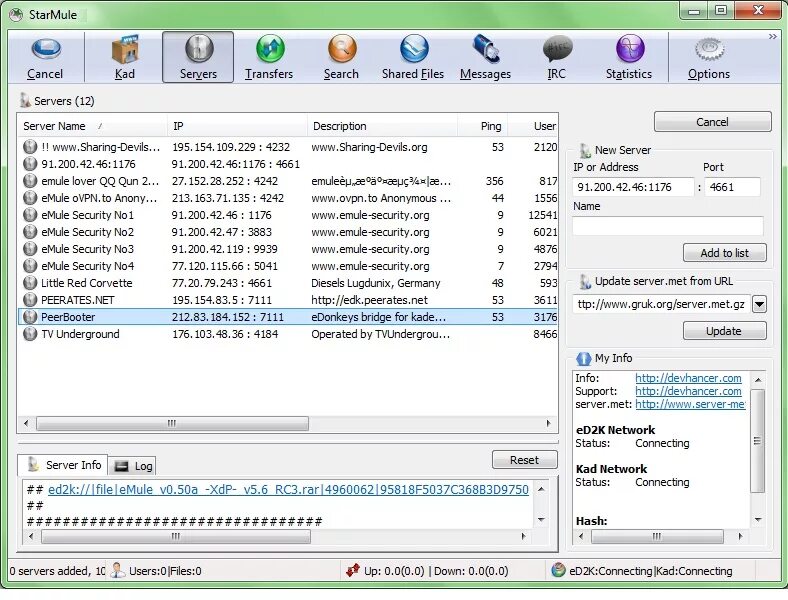
Task: Click the Cancel toolbar icon
Action: tap(45, 57)
